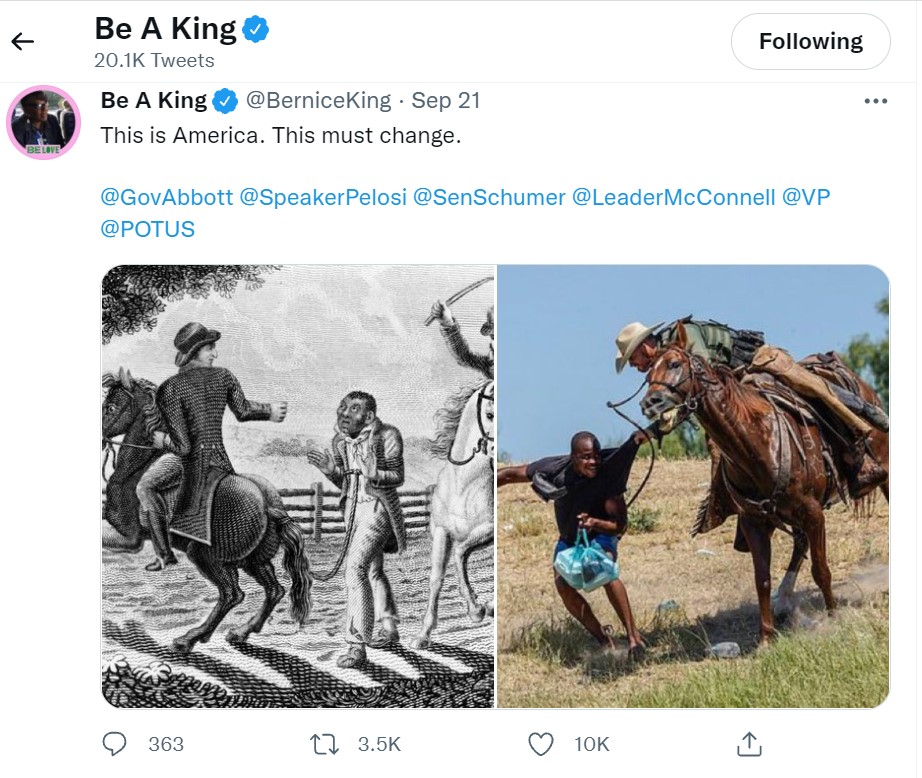Retweet this tweet using the retweet icon
Image resolution: width=922 pixels, height=778 pixels.
[x=325, y=743]
